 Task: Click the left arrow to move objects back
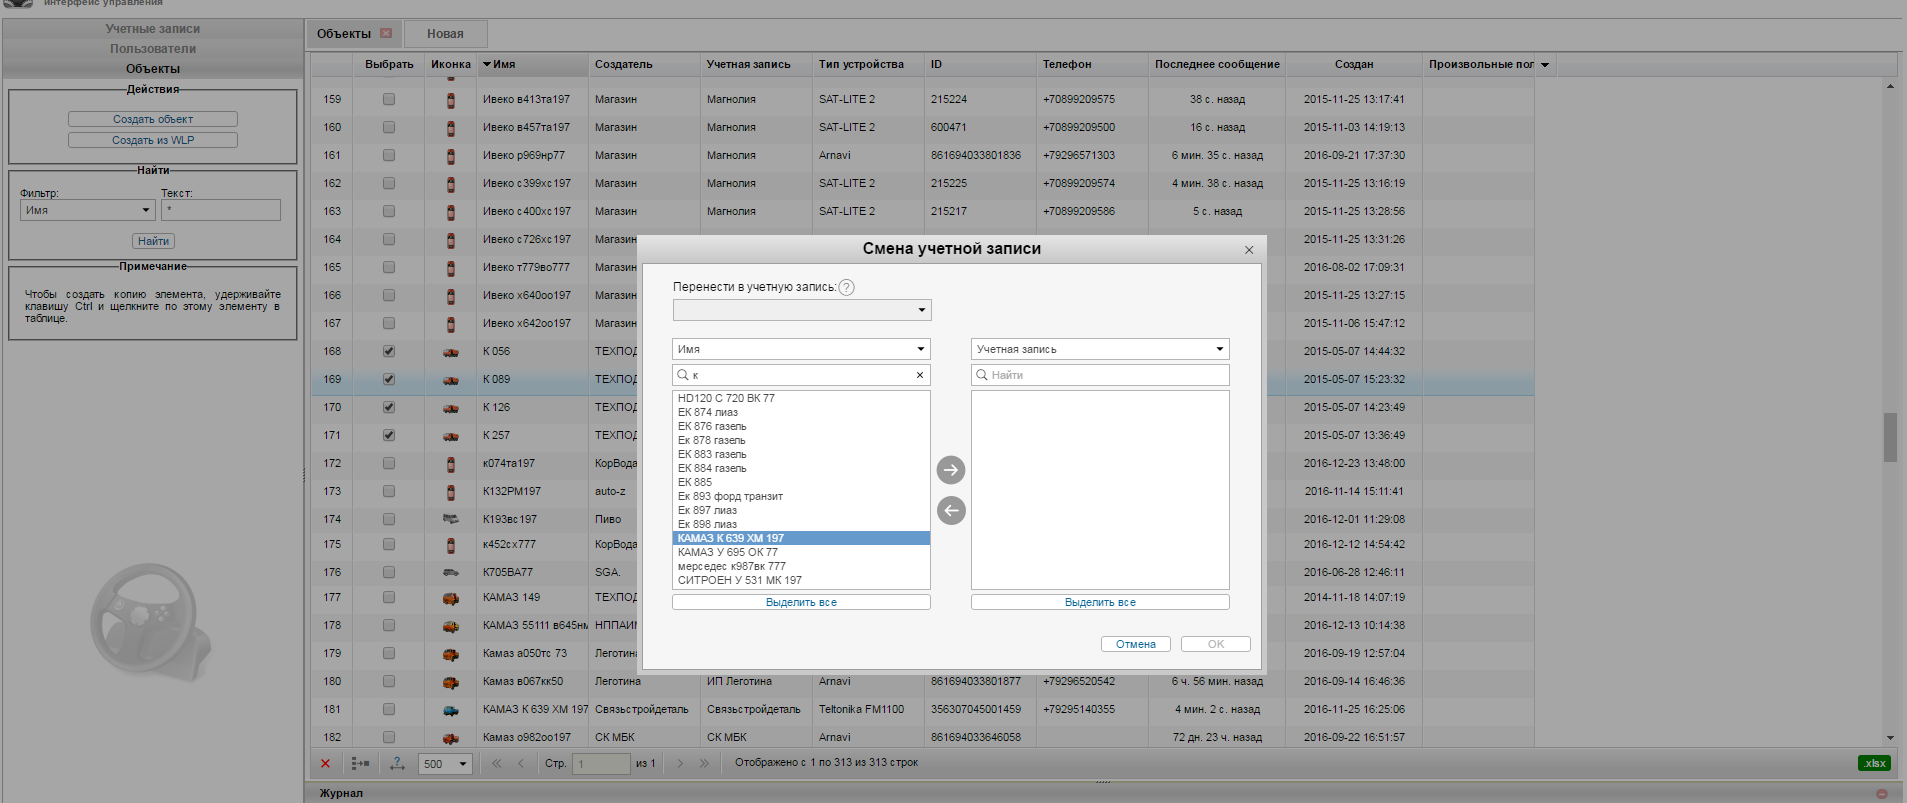[950, 511]
